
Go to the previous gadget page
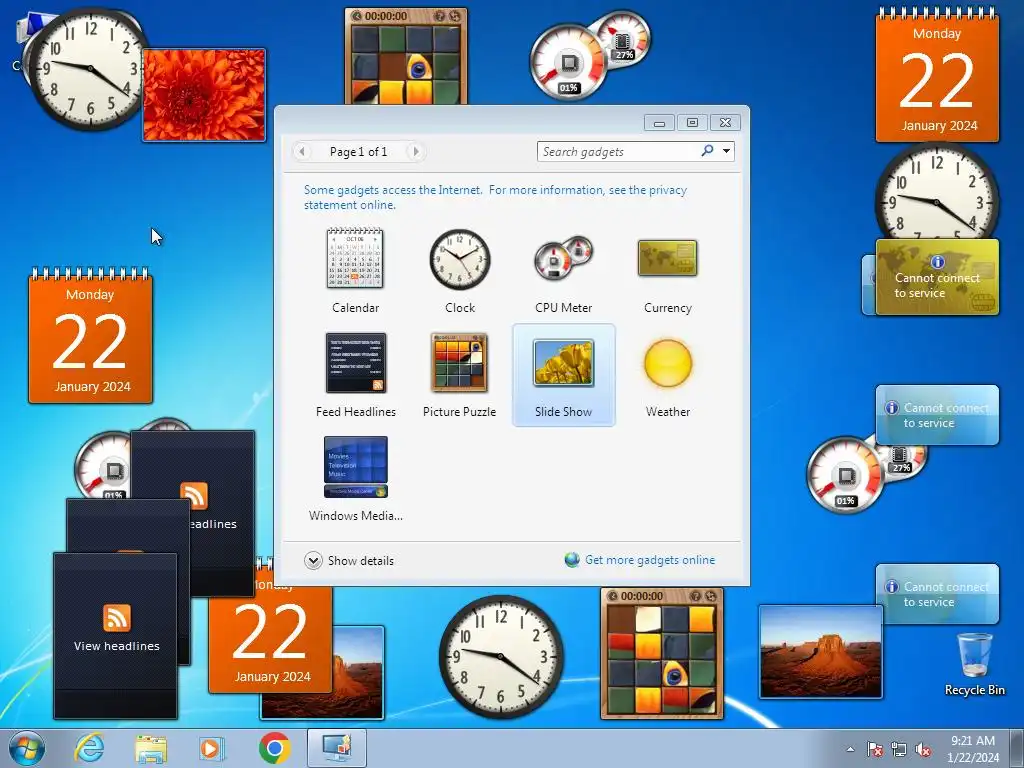[x=302, y=152]
